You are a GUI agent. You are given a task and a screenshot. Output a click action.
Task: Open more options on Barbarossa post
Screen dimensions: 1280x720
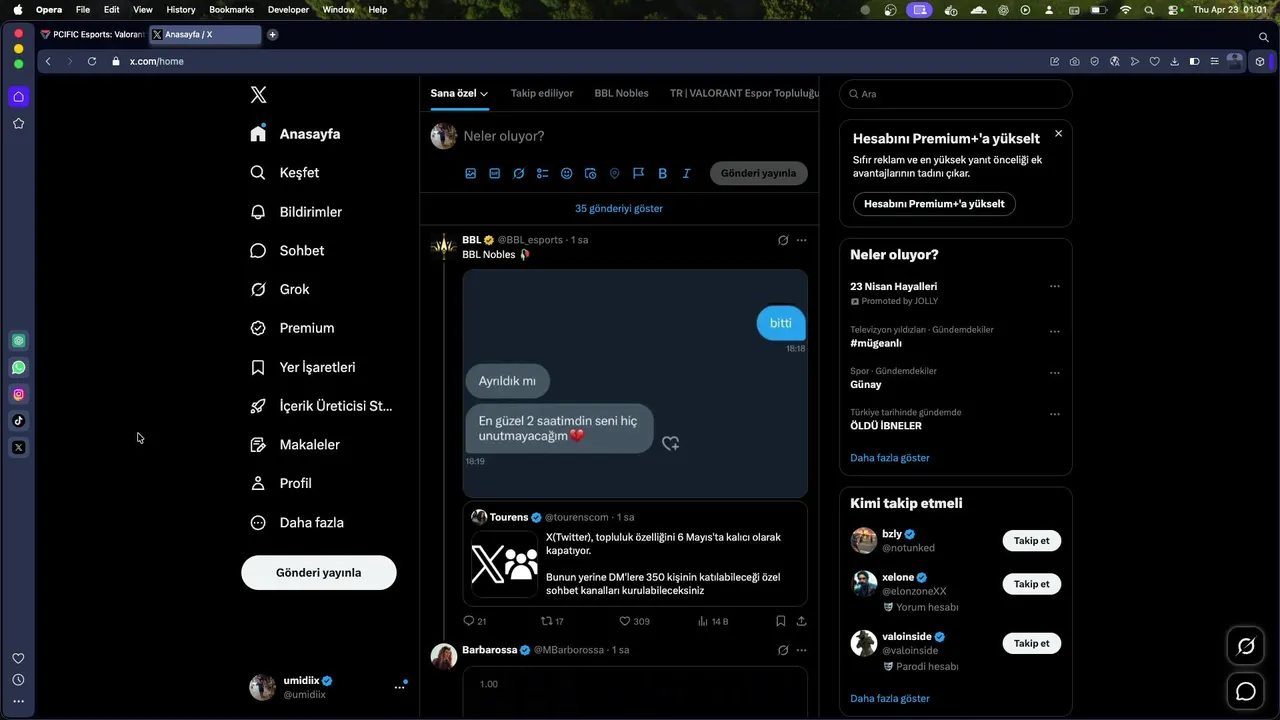(801, 650)
